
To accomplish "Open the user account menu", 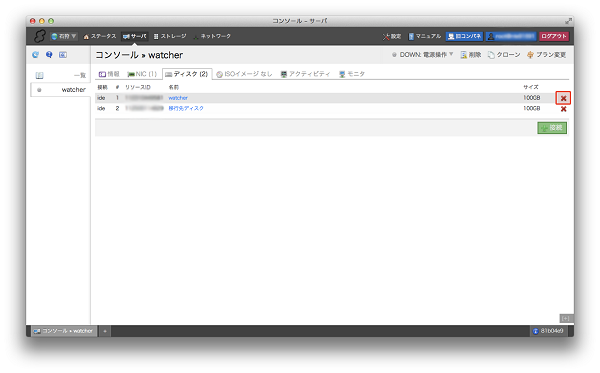I will click(x=511, y=36).
